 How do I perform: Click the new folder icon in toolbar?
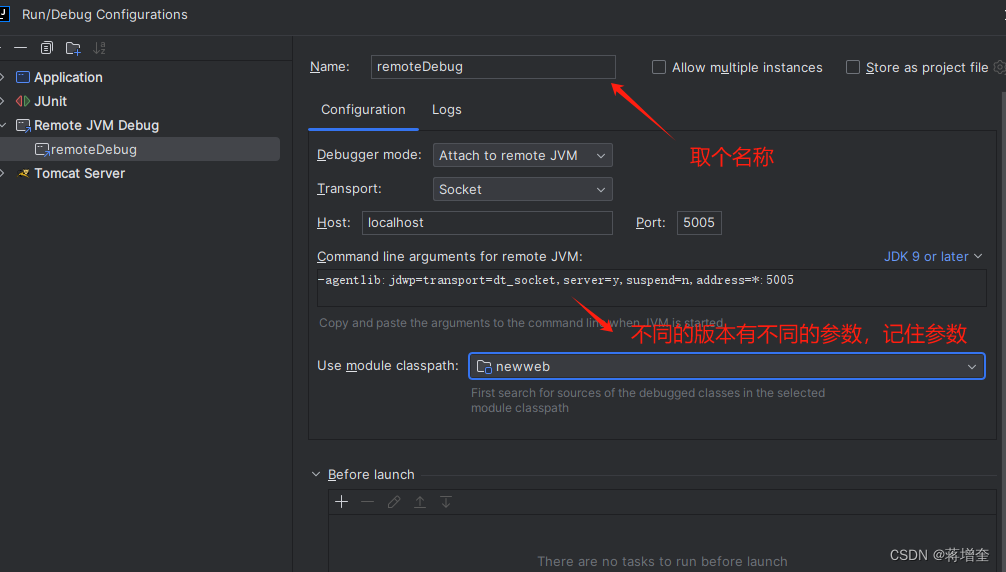[73, 48]
